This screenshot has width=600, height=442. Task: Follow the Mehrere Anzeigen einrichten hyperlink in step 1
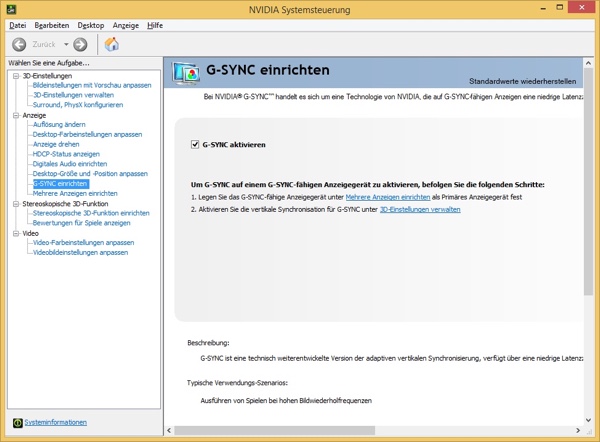pos(388,197)
